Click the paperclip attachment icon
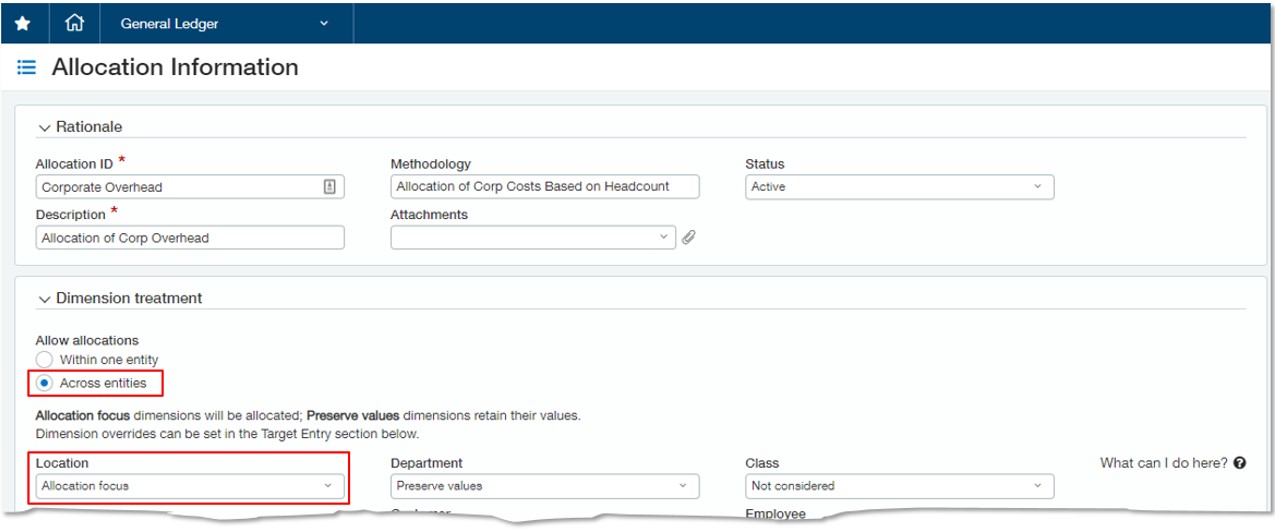 pos(688,237)
